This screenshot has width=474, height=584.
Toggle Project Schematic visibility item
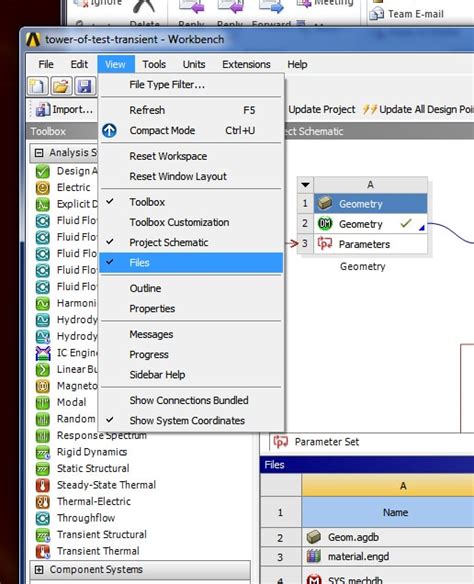(191, 242)
